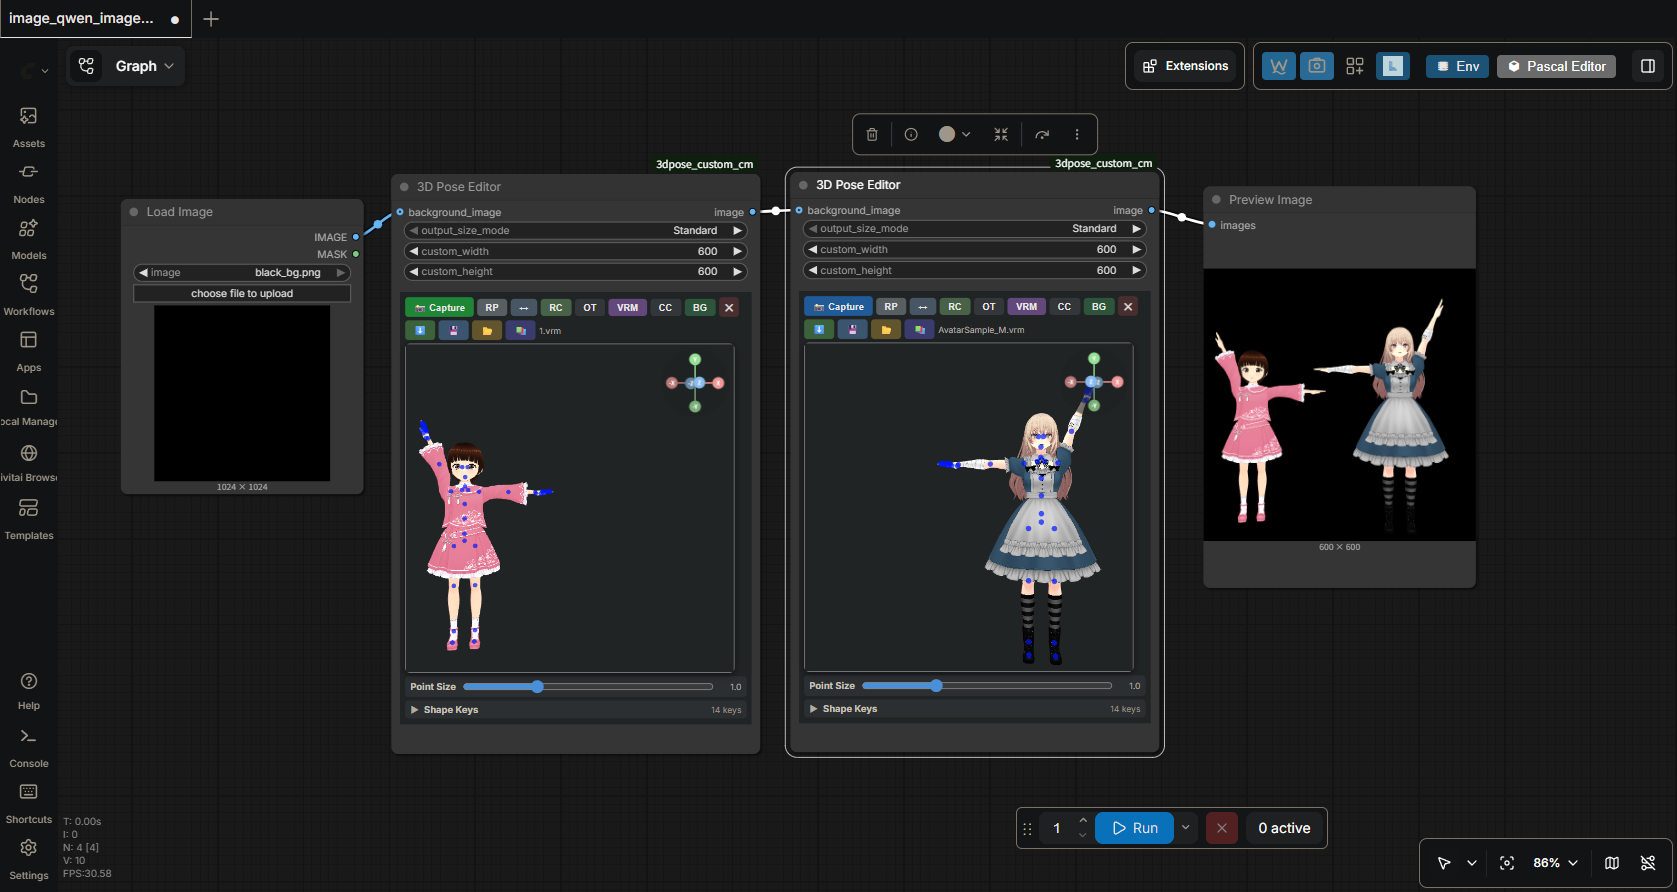Adjust Point Size slider in right Pose Editor
This screenshot has width=1677, height=892.
click(x=987, y=686)
